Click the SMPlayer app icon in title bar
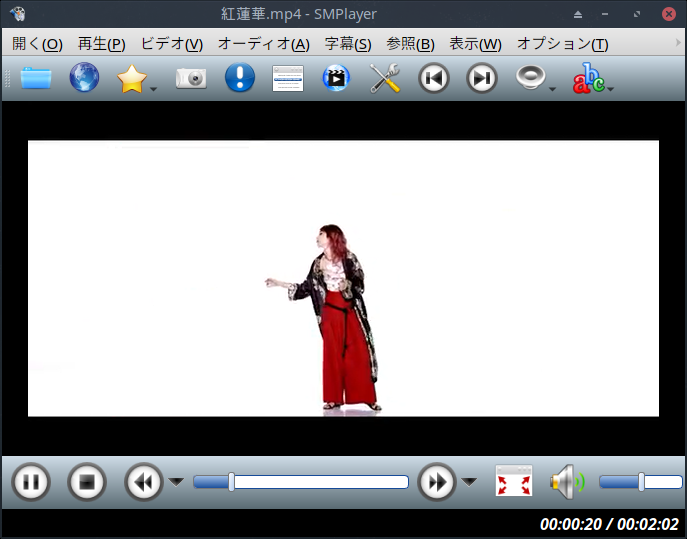 tap(18, 14)
